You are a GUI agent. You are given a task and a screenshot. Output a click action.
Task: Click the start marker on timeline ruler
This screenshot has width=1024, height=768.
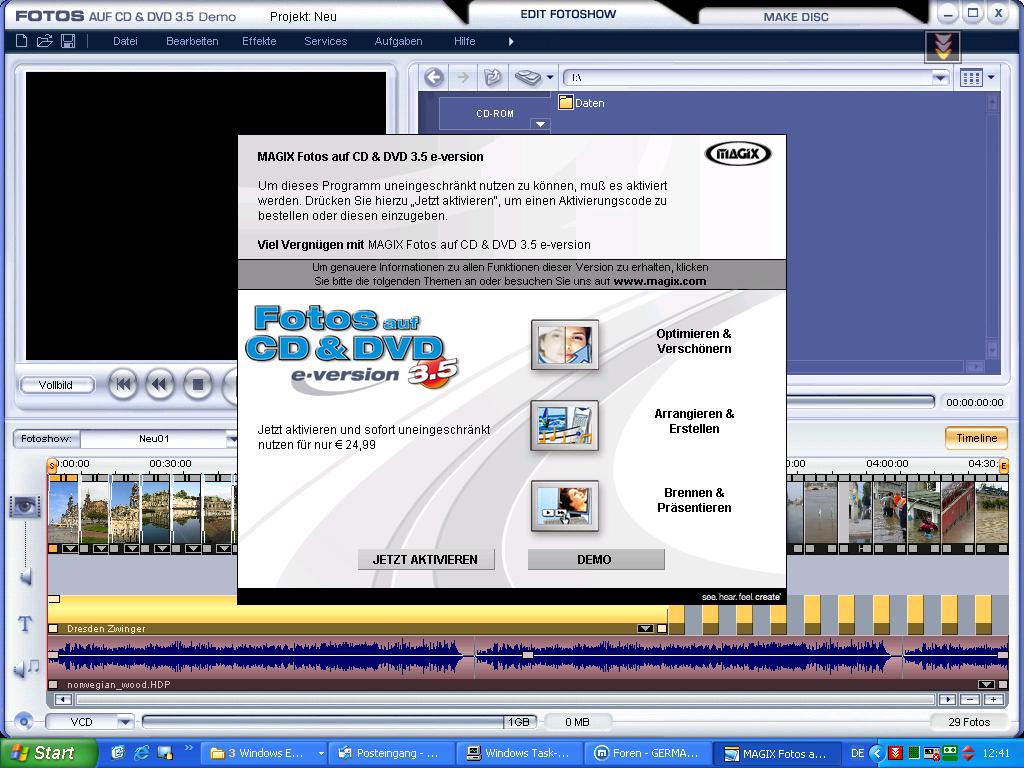tap(52, 465)
